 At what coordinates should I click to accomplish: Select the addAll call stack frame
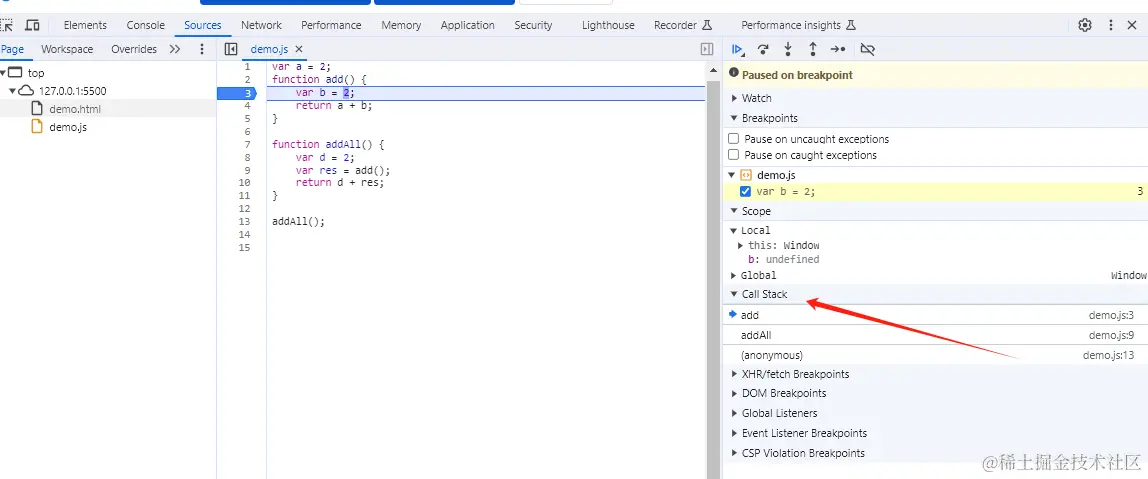point(936,335)
